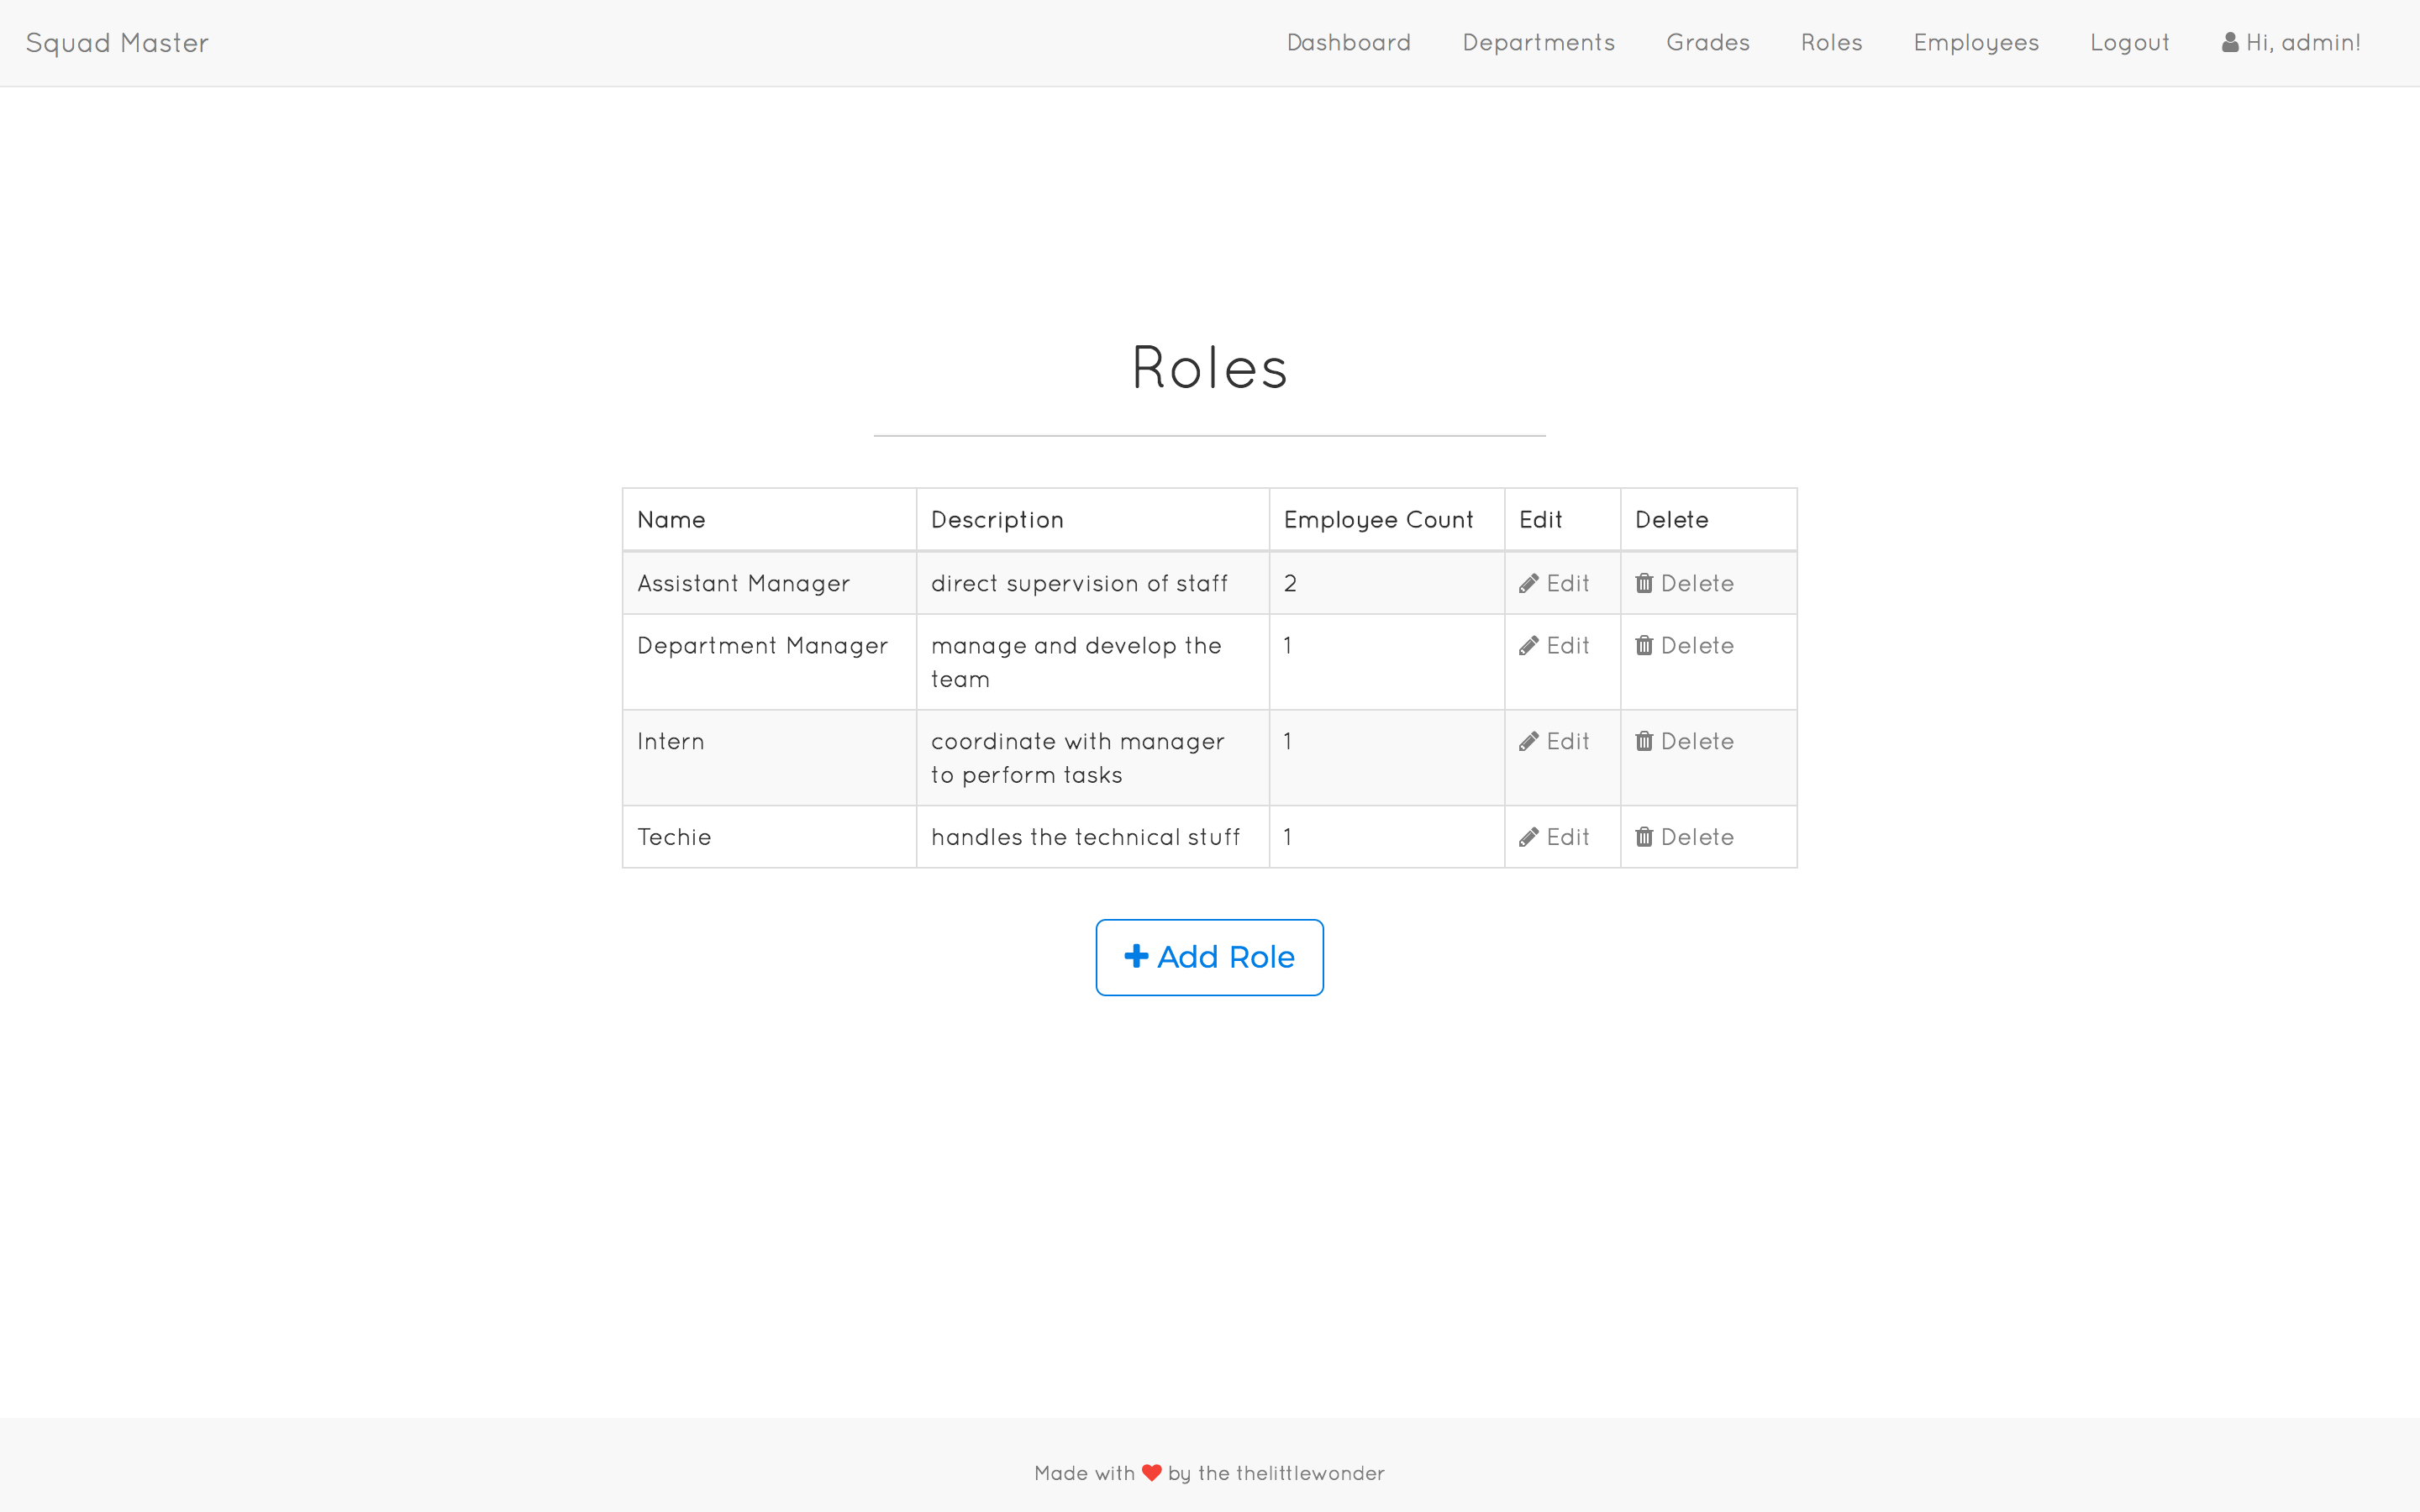Click the trash icon for Intern role
The height and width of the screenshot is (1512, 2420).
point(1644,742)
